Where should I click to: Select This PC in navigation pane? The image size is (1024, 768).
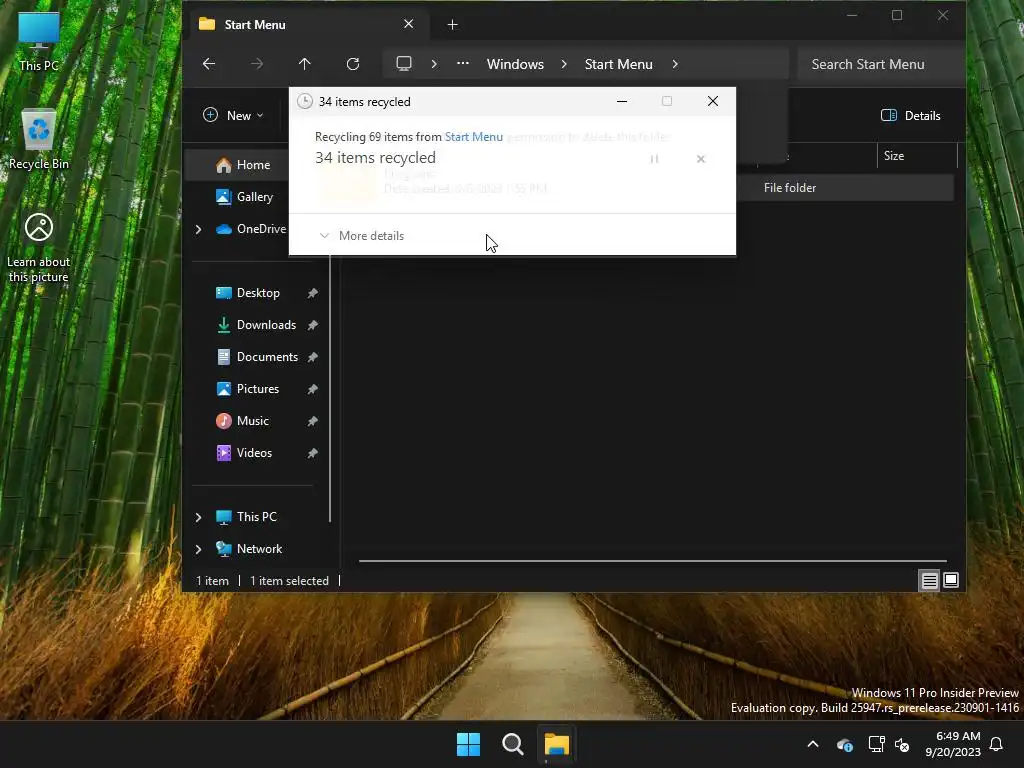246,517
